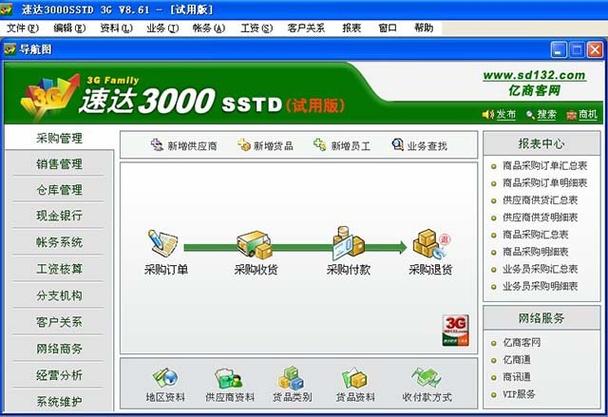The image size is (608, 417).
Task: Click the 商机 icon in banner
Action: pyautogui.click(x=571, y=115)
